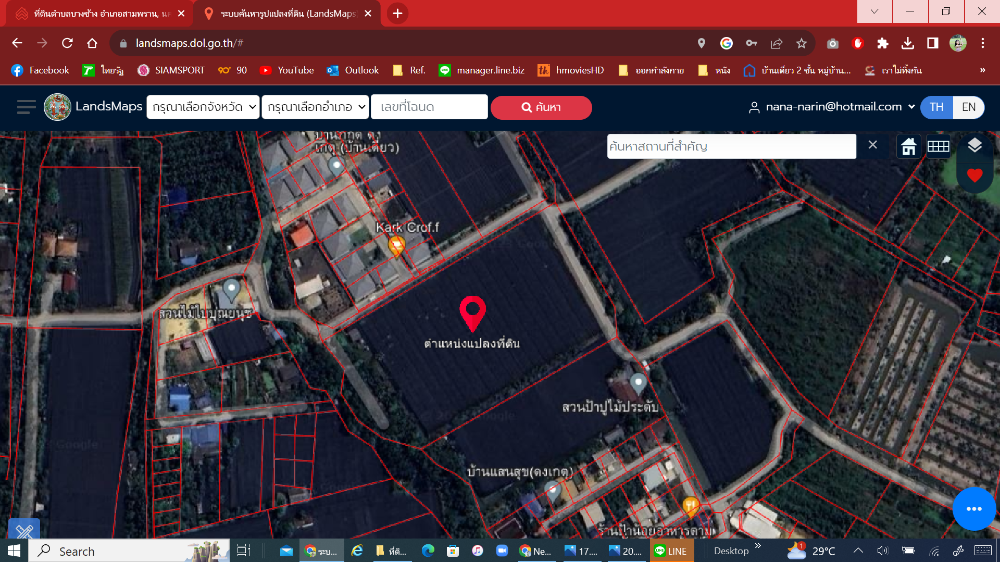Click the red parcel location pin
1000x562 pixels.
(x=472, y=313)
